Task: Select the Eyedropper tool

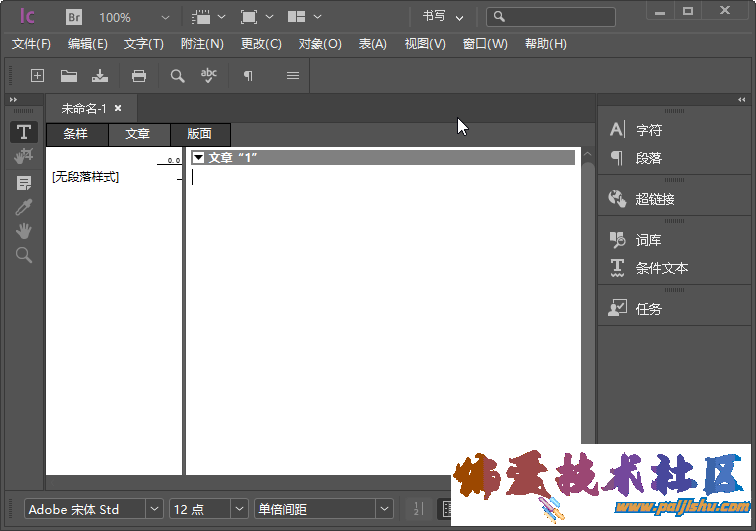Action: (24, 207)
